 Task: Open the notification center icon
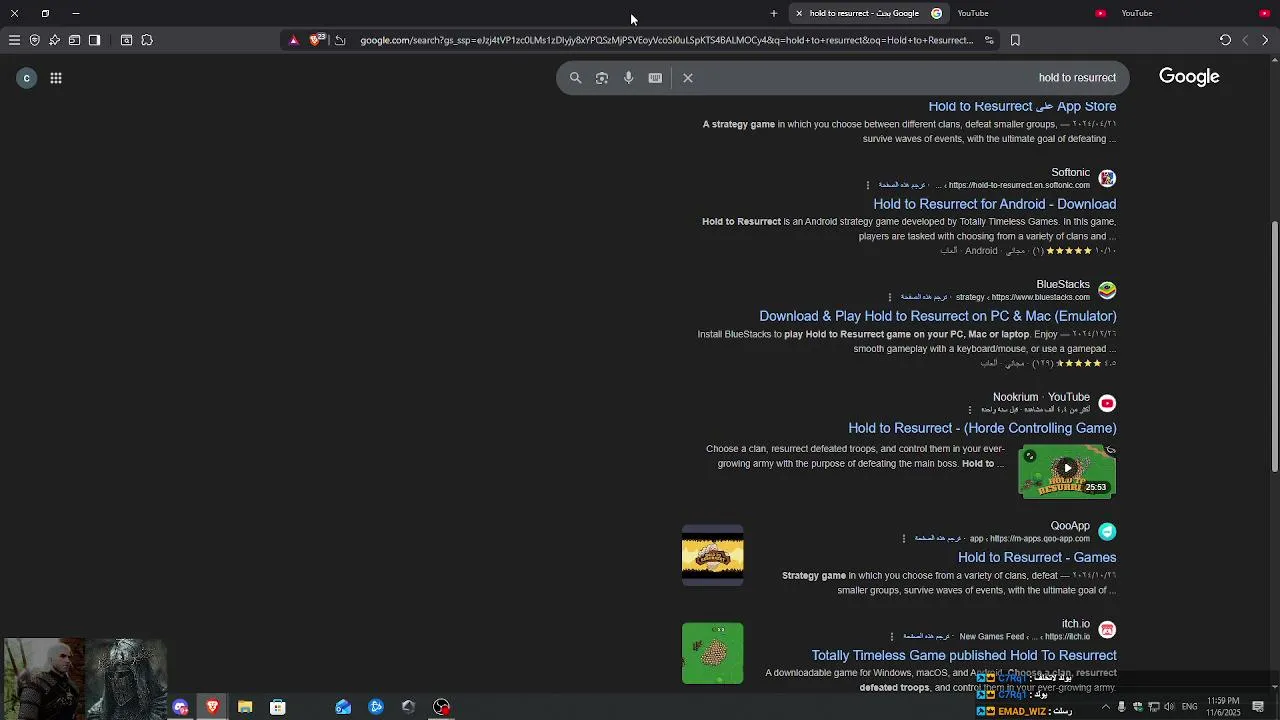tap(1258, 707)
